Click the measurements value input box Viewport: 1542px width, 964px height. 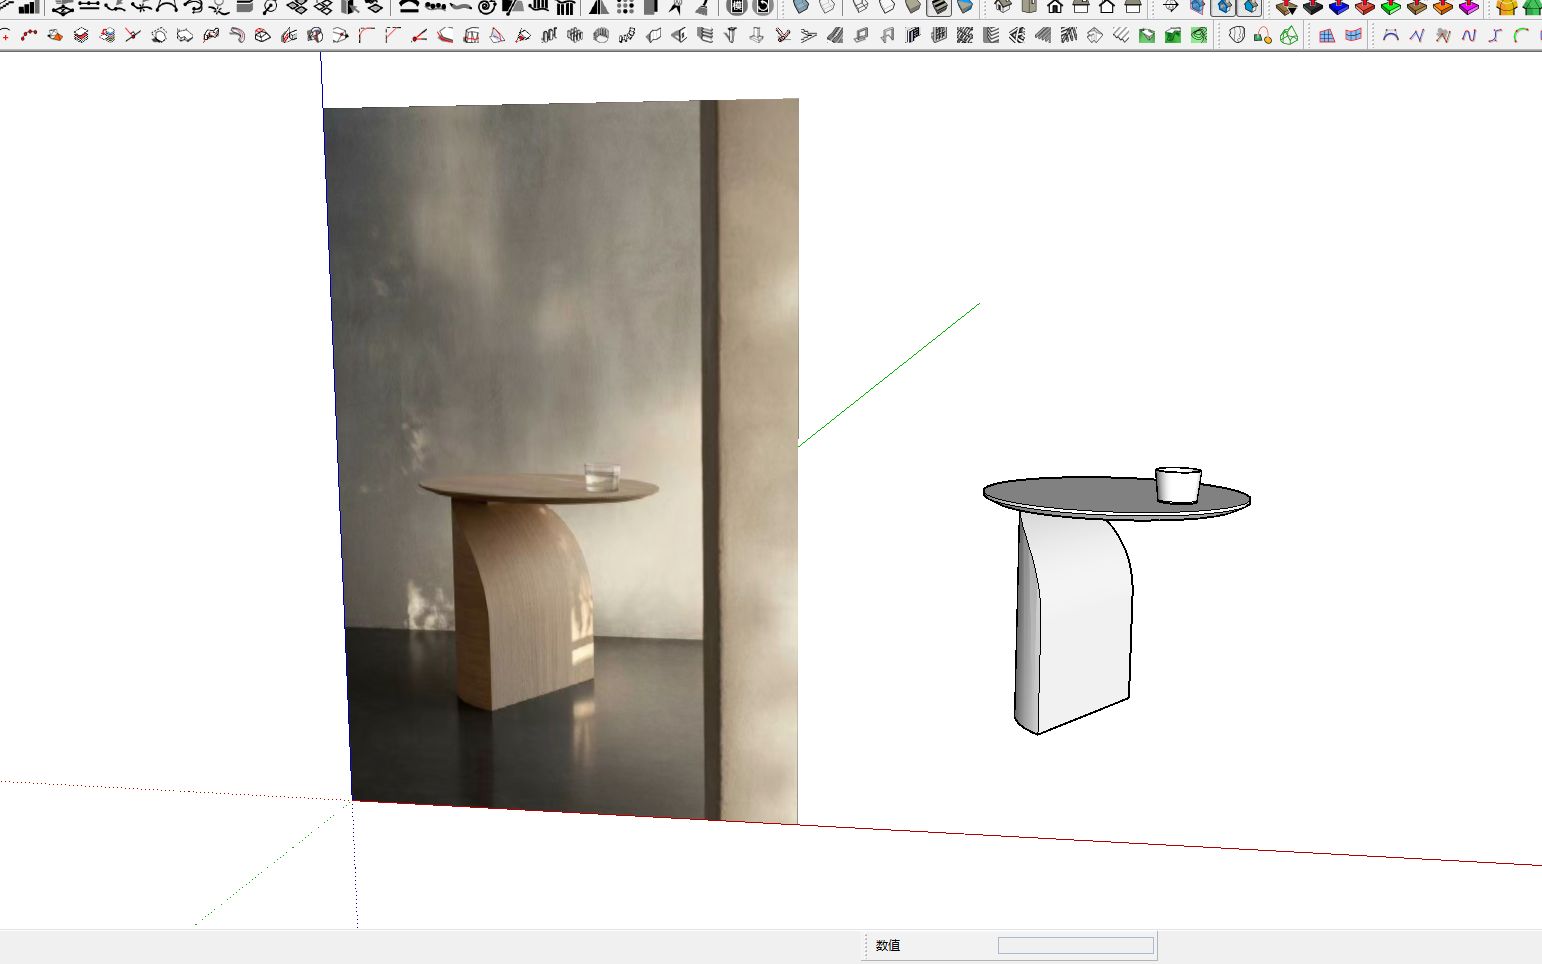point(1076,945)
